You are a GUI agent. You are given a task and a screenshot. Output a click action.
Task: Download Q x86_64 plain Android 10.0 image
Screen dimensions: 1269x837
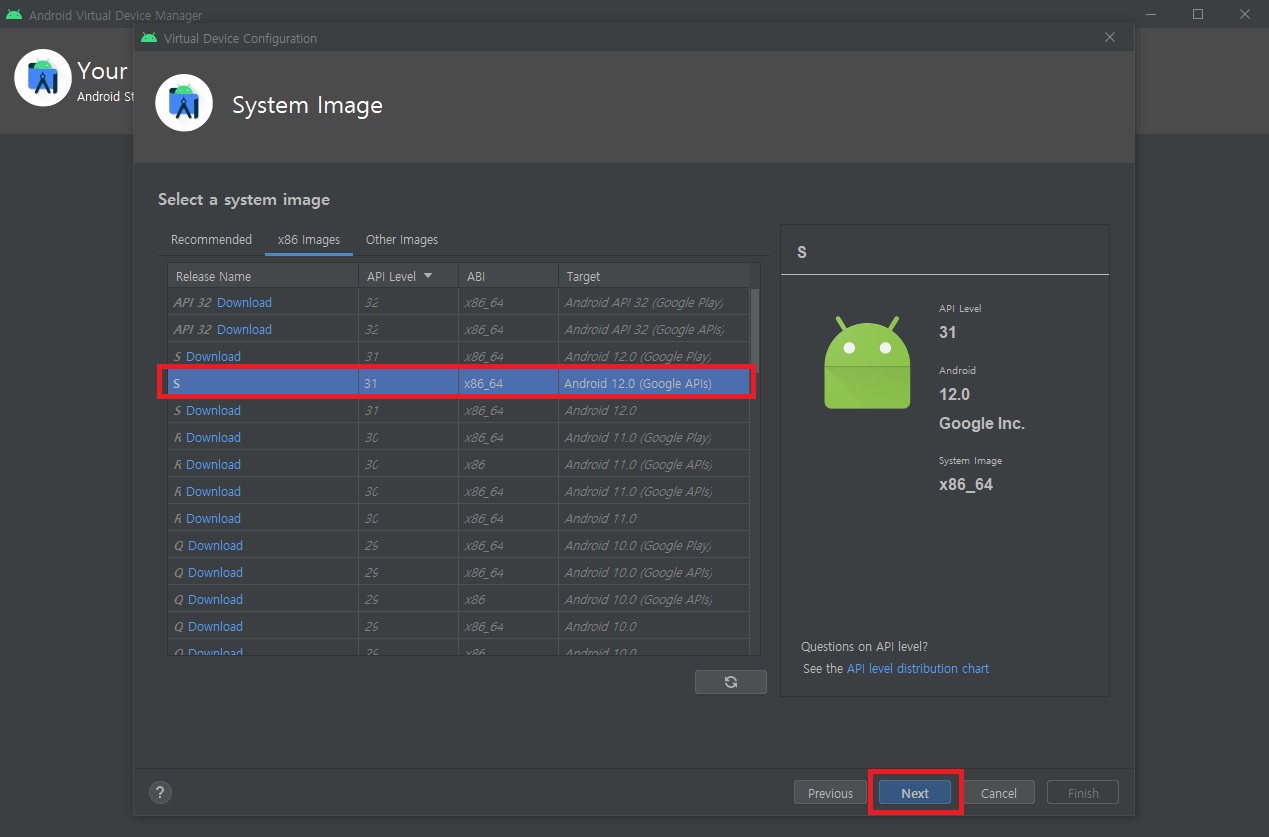(x=215, y=626)
